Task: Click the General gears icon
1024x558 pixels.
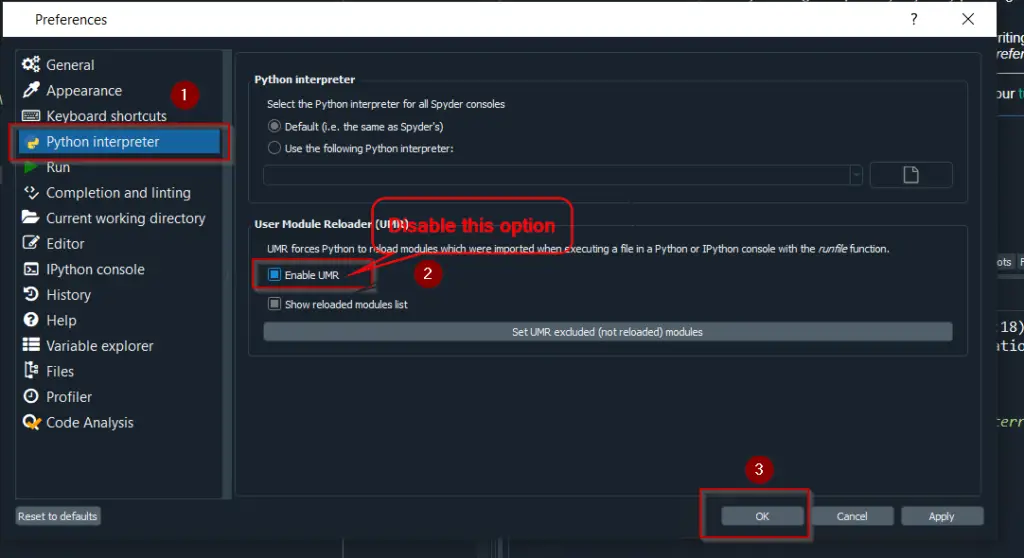Action: point(31,64)
